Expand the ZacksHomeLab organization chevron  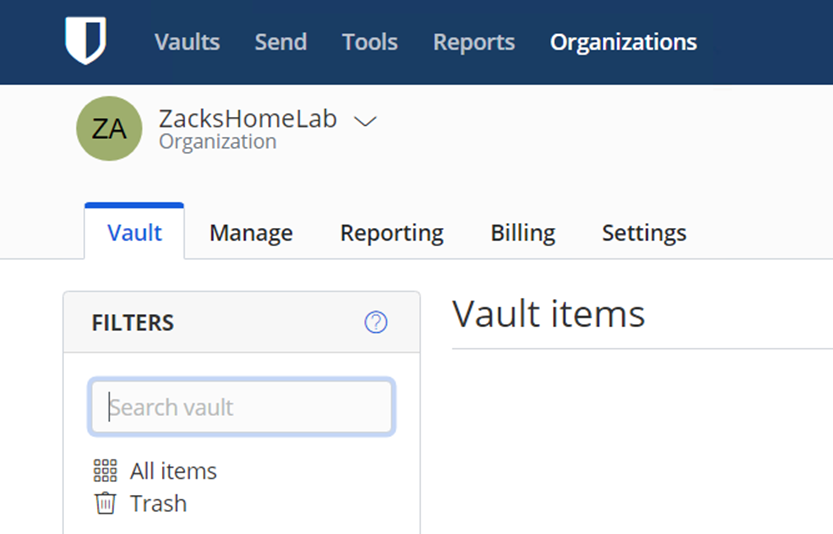point(366,122)
